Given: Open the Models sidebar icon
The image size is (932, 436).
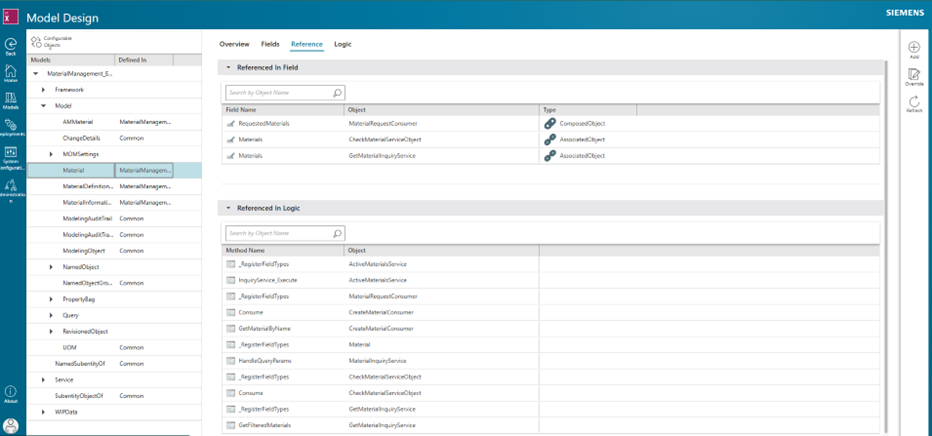Looking at the screenshot, I should click(11, 99).
